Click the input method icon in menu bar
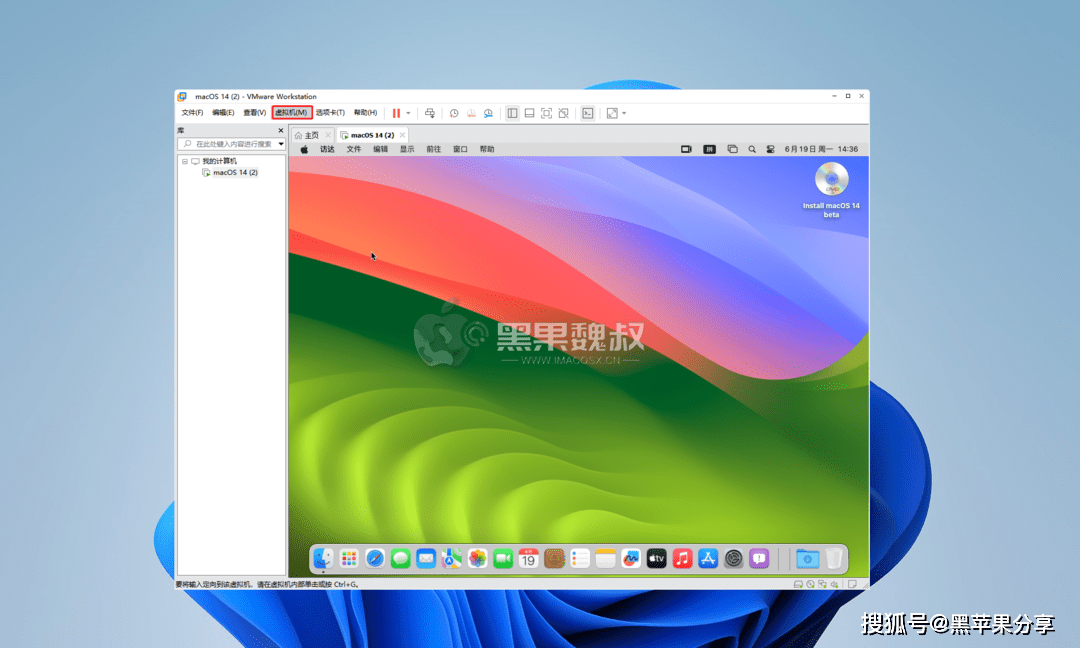The image size is (1080, 648). [x=709, y=149]
